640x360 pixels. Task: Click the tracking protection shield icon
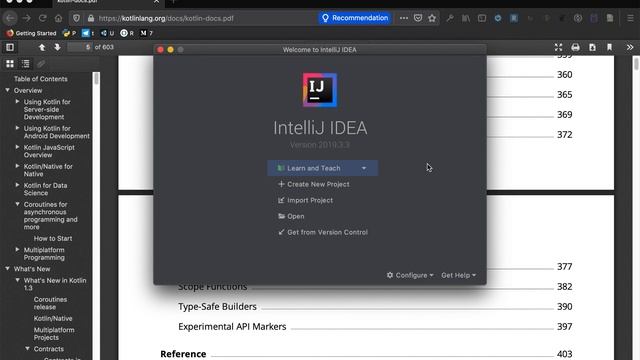click(x=76, y=18)
